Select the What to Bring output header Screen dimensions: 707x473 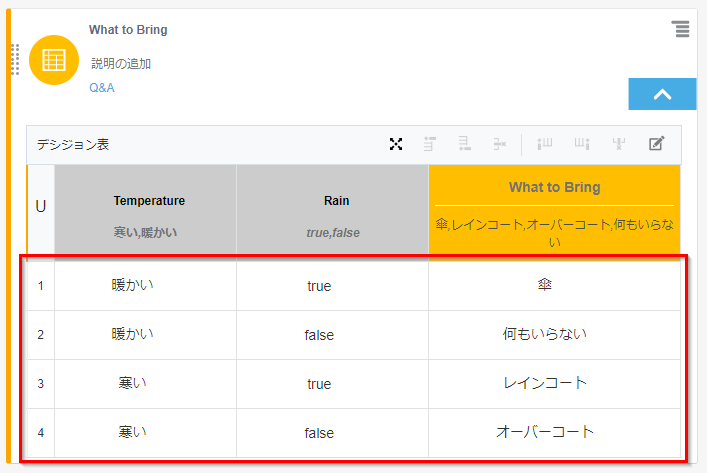click(554, 188)
